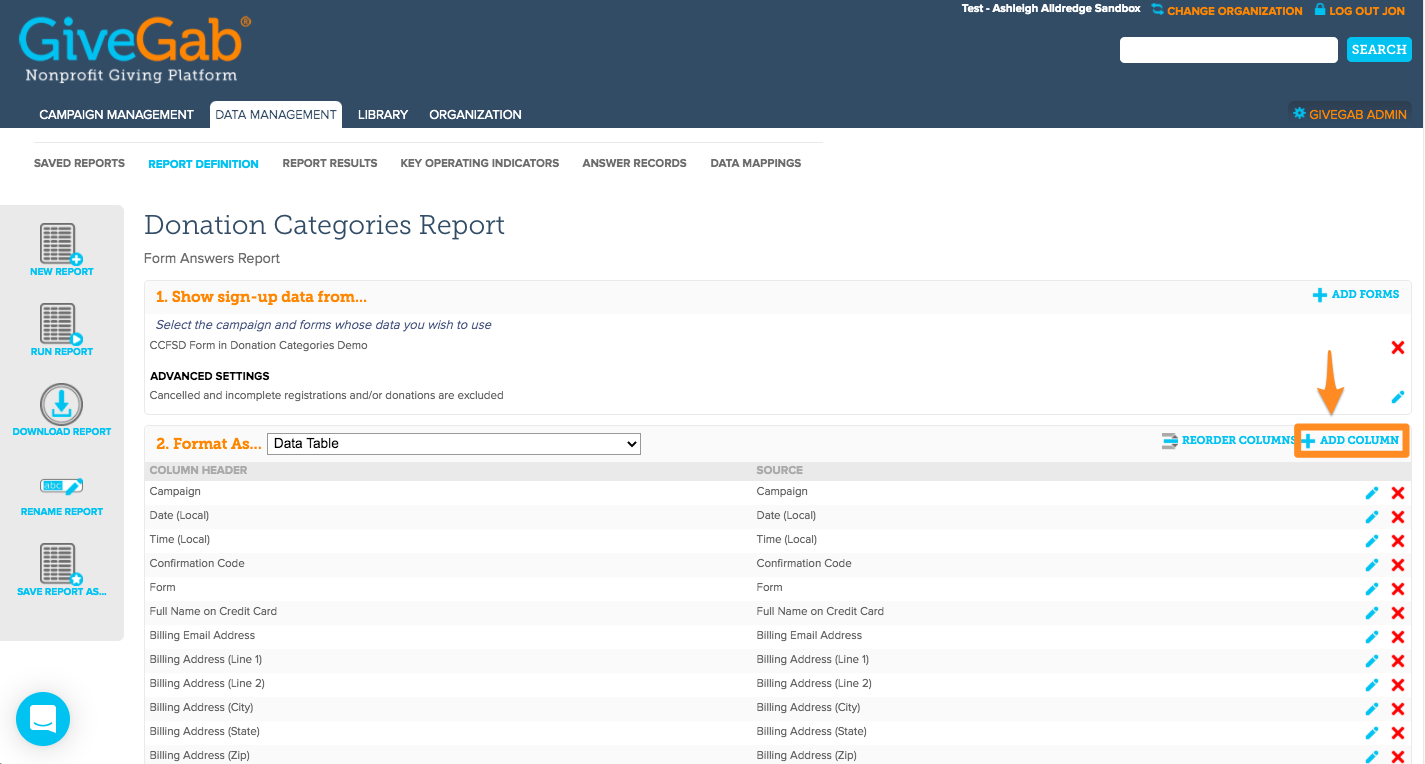Remove the CCFSD Form from the report
This screenshot has width=1425, height=764.
point(1398,347)
